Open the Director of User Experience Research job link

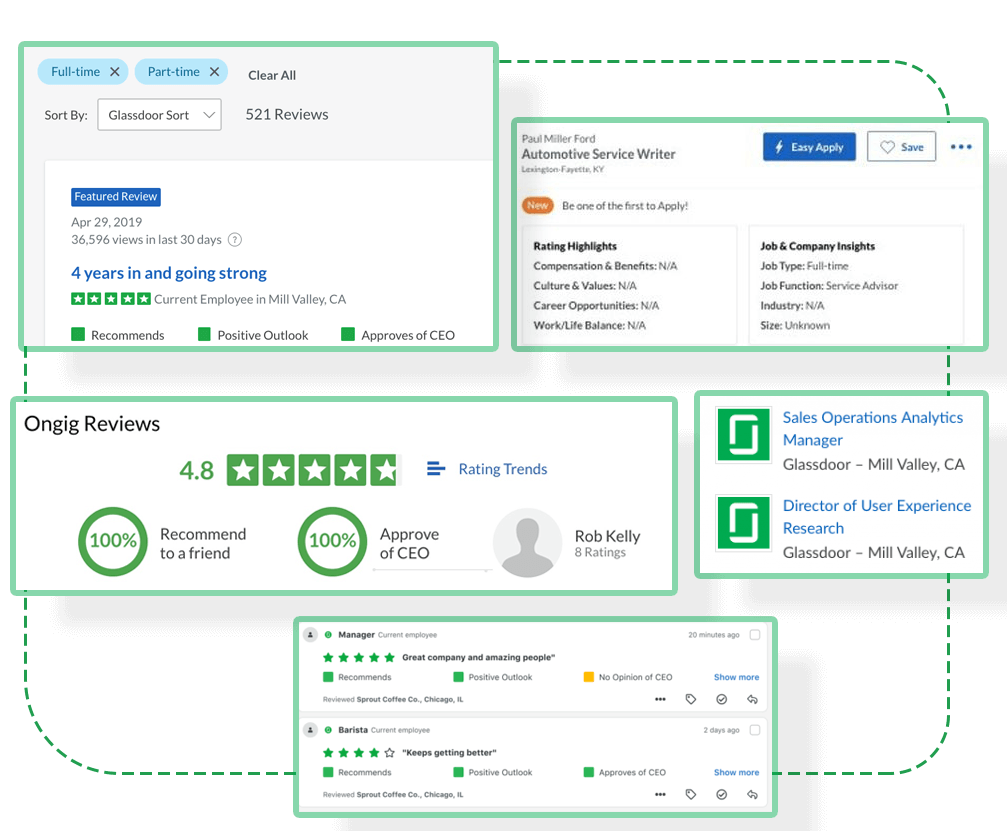click(x=877, y=516)
